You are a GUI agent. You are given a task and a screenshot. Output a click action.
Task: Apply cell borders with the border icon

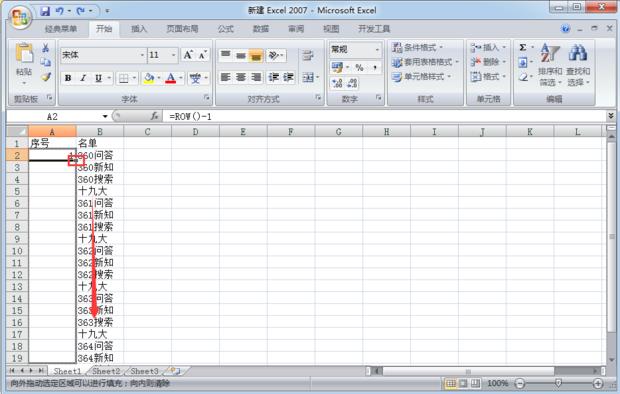(x=124, y=78)
